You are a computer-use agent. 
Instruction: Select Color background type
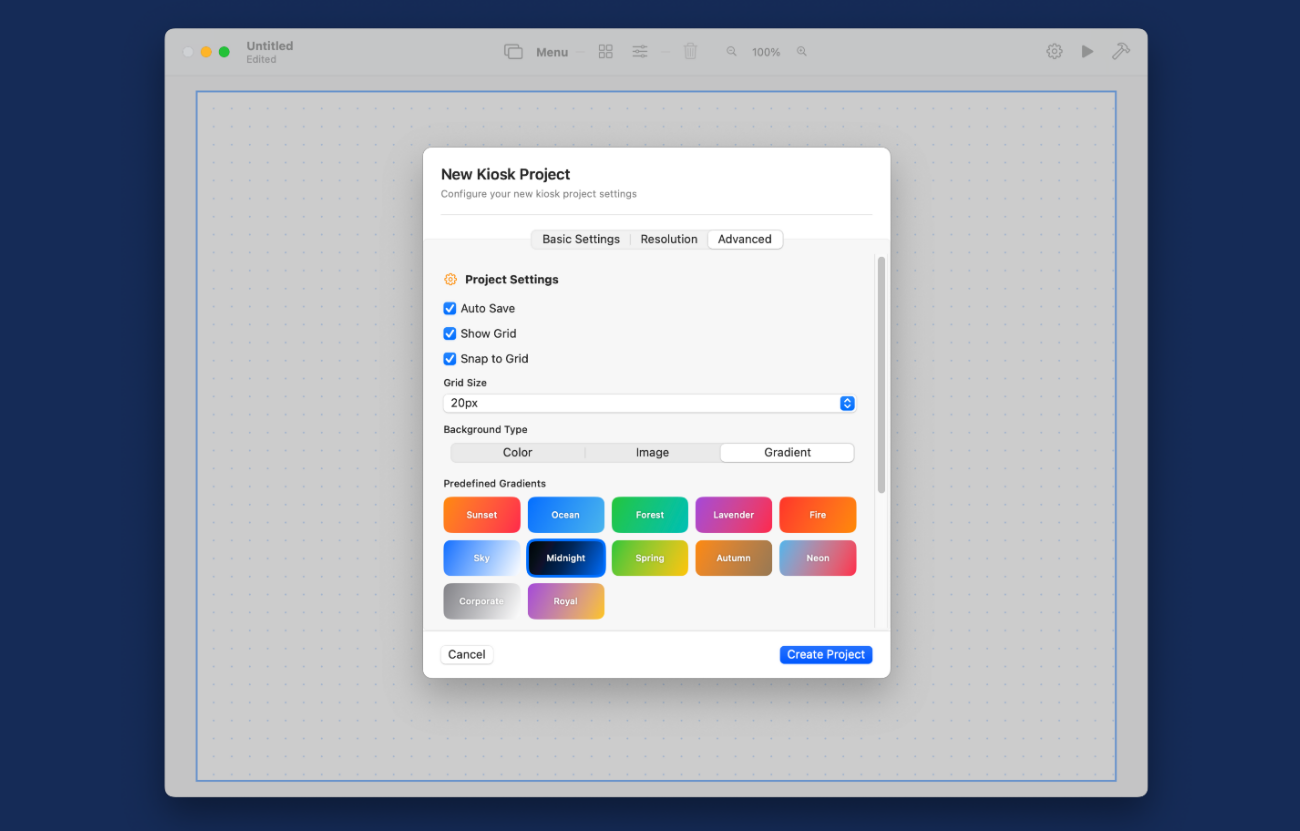[517, 453]
